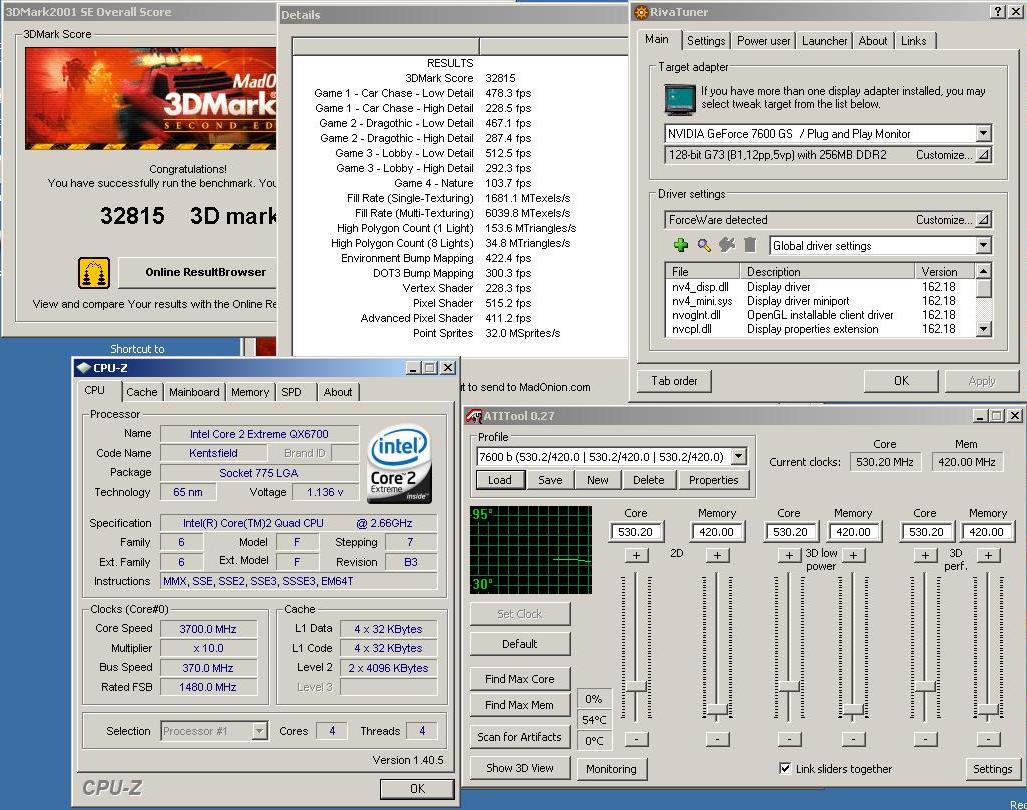1027x810 pixels.
Task: Click the Version column header in RivaTuner
Action: click(x=945, y=271)
